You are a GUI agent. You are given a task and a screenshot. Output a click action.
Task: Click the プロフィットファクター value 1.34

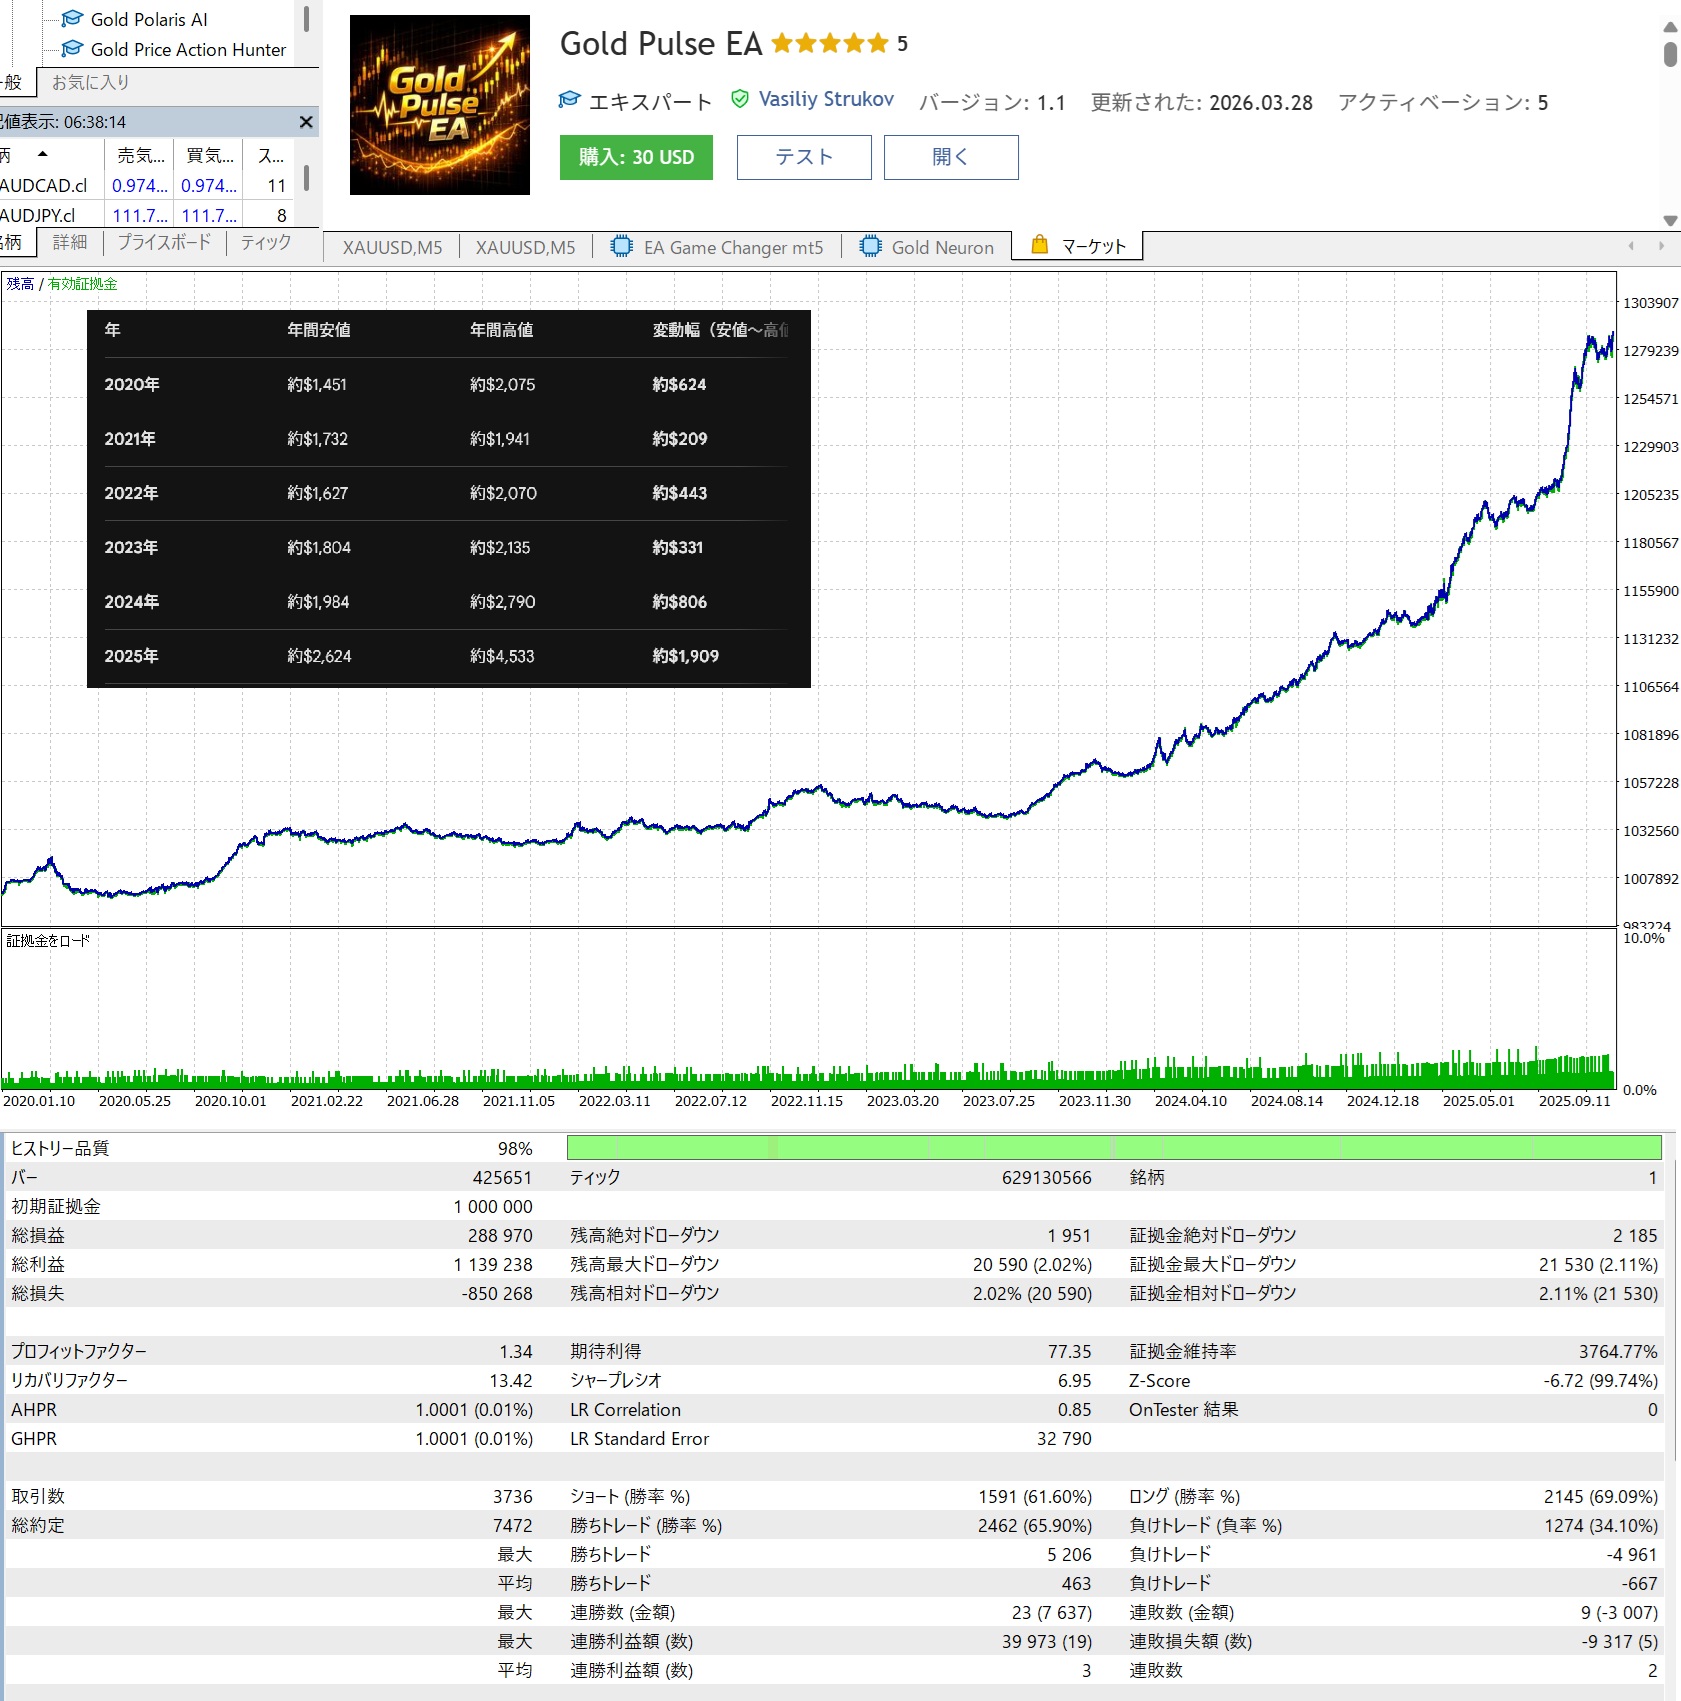click(x=516, y=1351)
